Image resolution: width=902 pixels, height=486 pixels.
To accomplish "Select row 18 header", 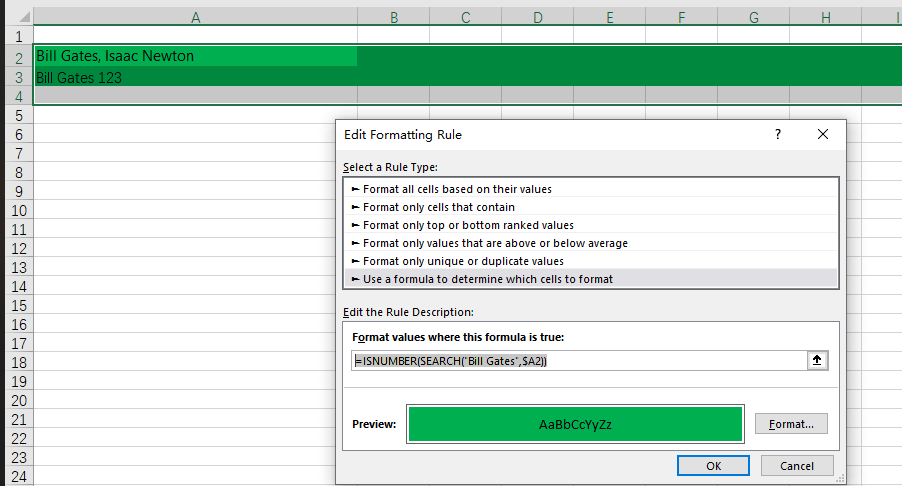I will (x=19, y=362).
